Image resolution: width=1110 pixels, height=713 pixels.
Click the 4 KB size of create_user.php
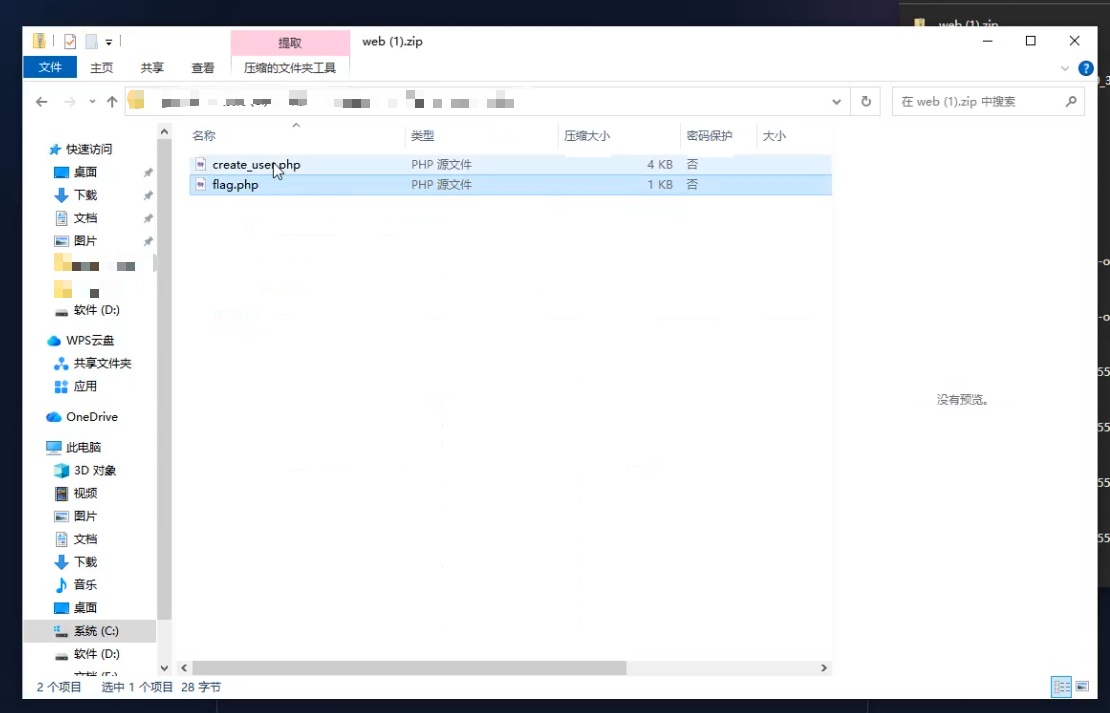659,164
